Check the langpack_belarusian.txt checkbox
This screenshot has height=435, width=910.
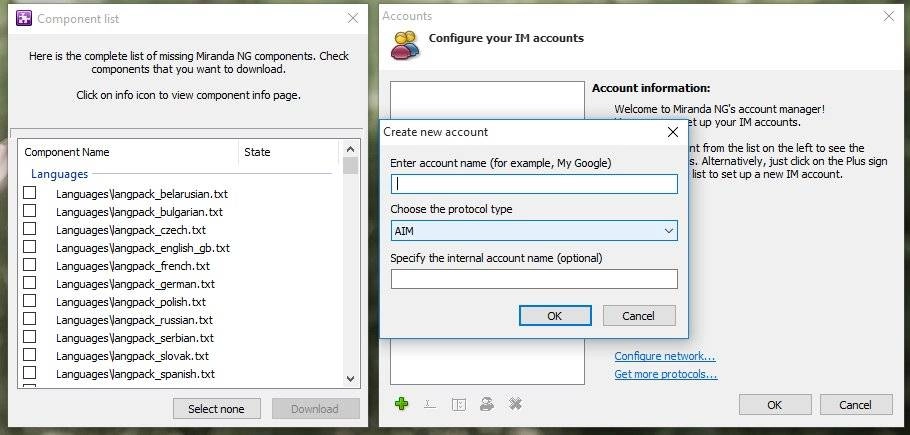coord(30,193)
